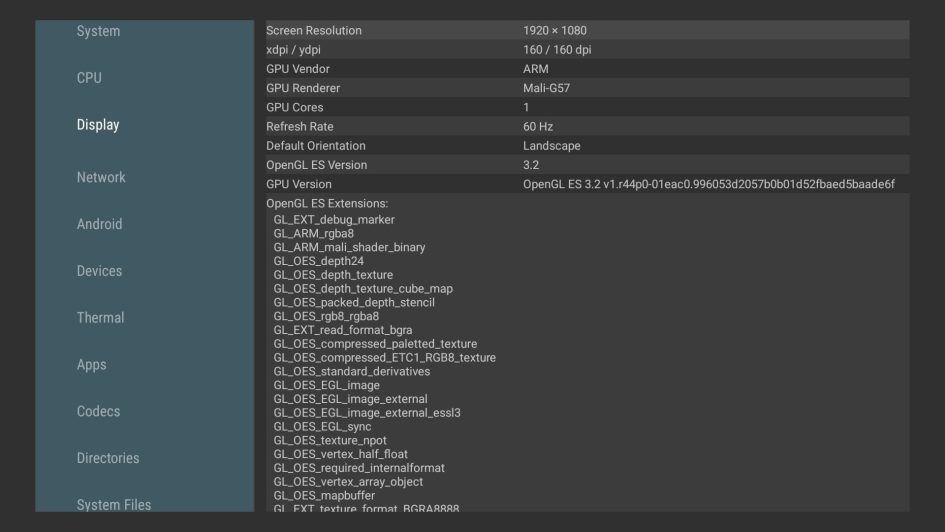Select the CPU sidebar item
Viewport: 945px width, 532px height.
89,78
